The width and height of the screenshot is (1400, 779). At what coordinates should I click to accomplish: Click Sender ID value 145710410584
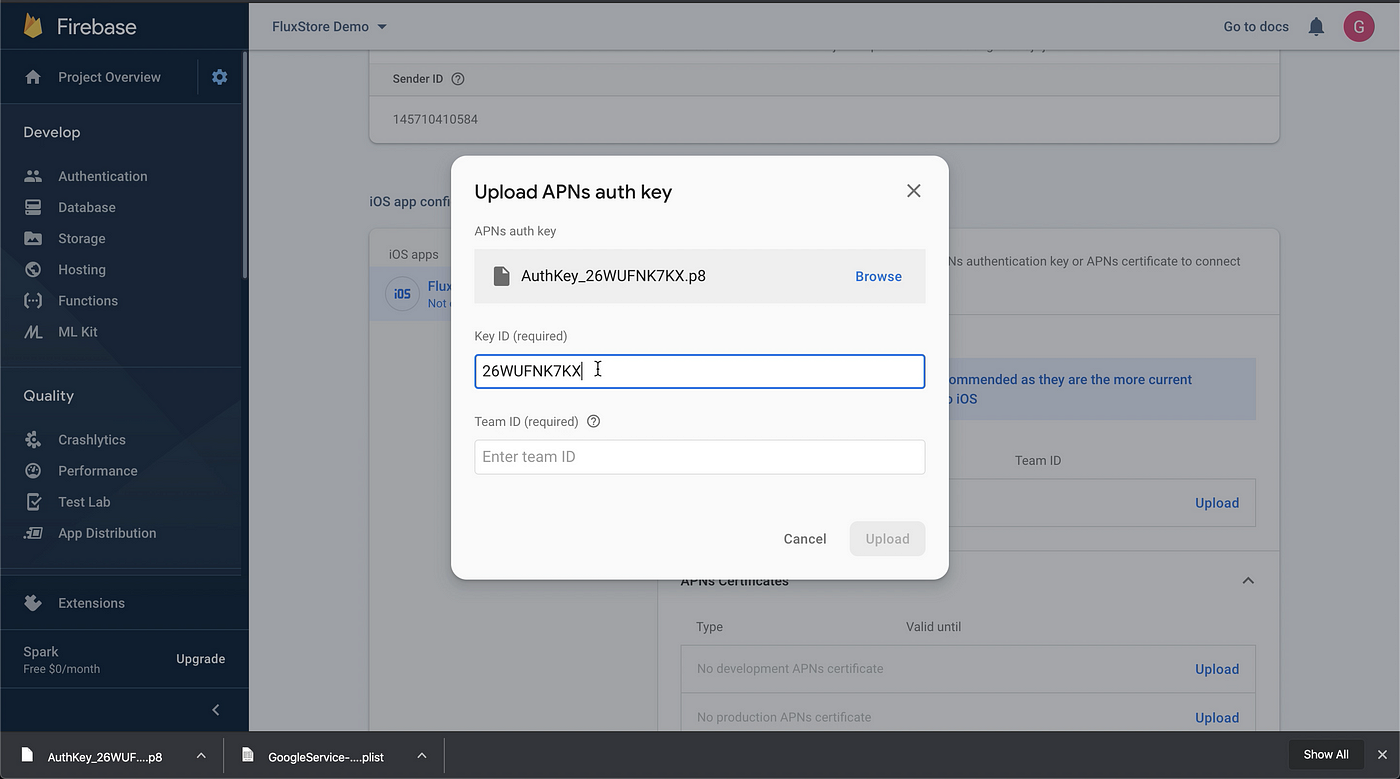(x=435, y=119)
